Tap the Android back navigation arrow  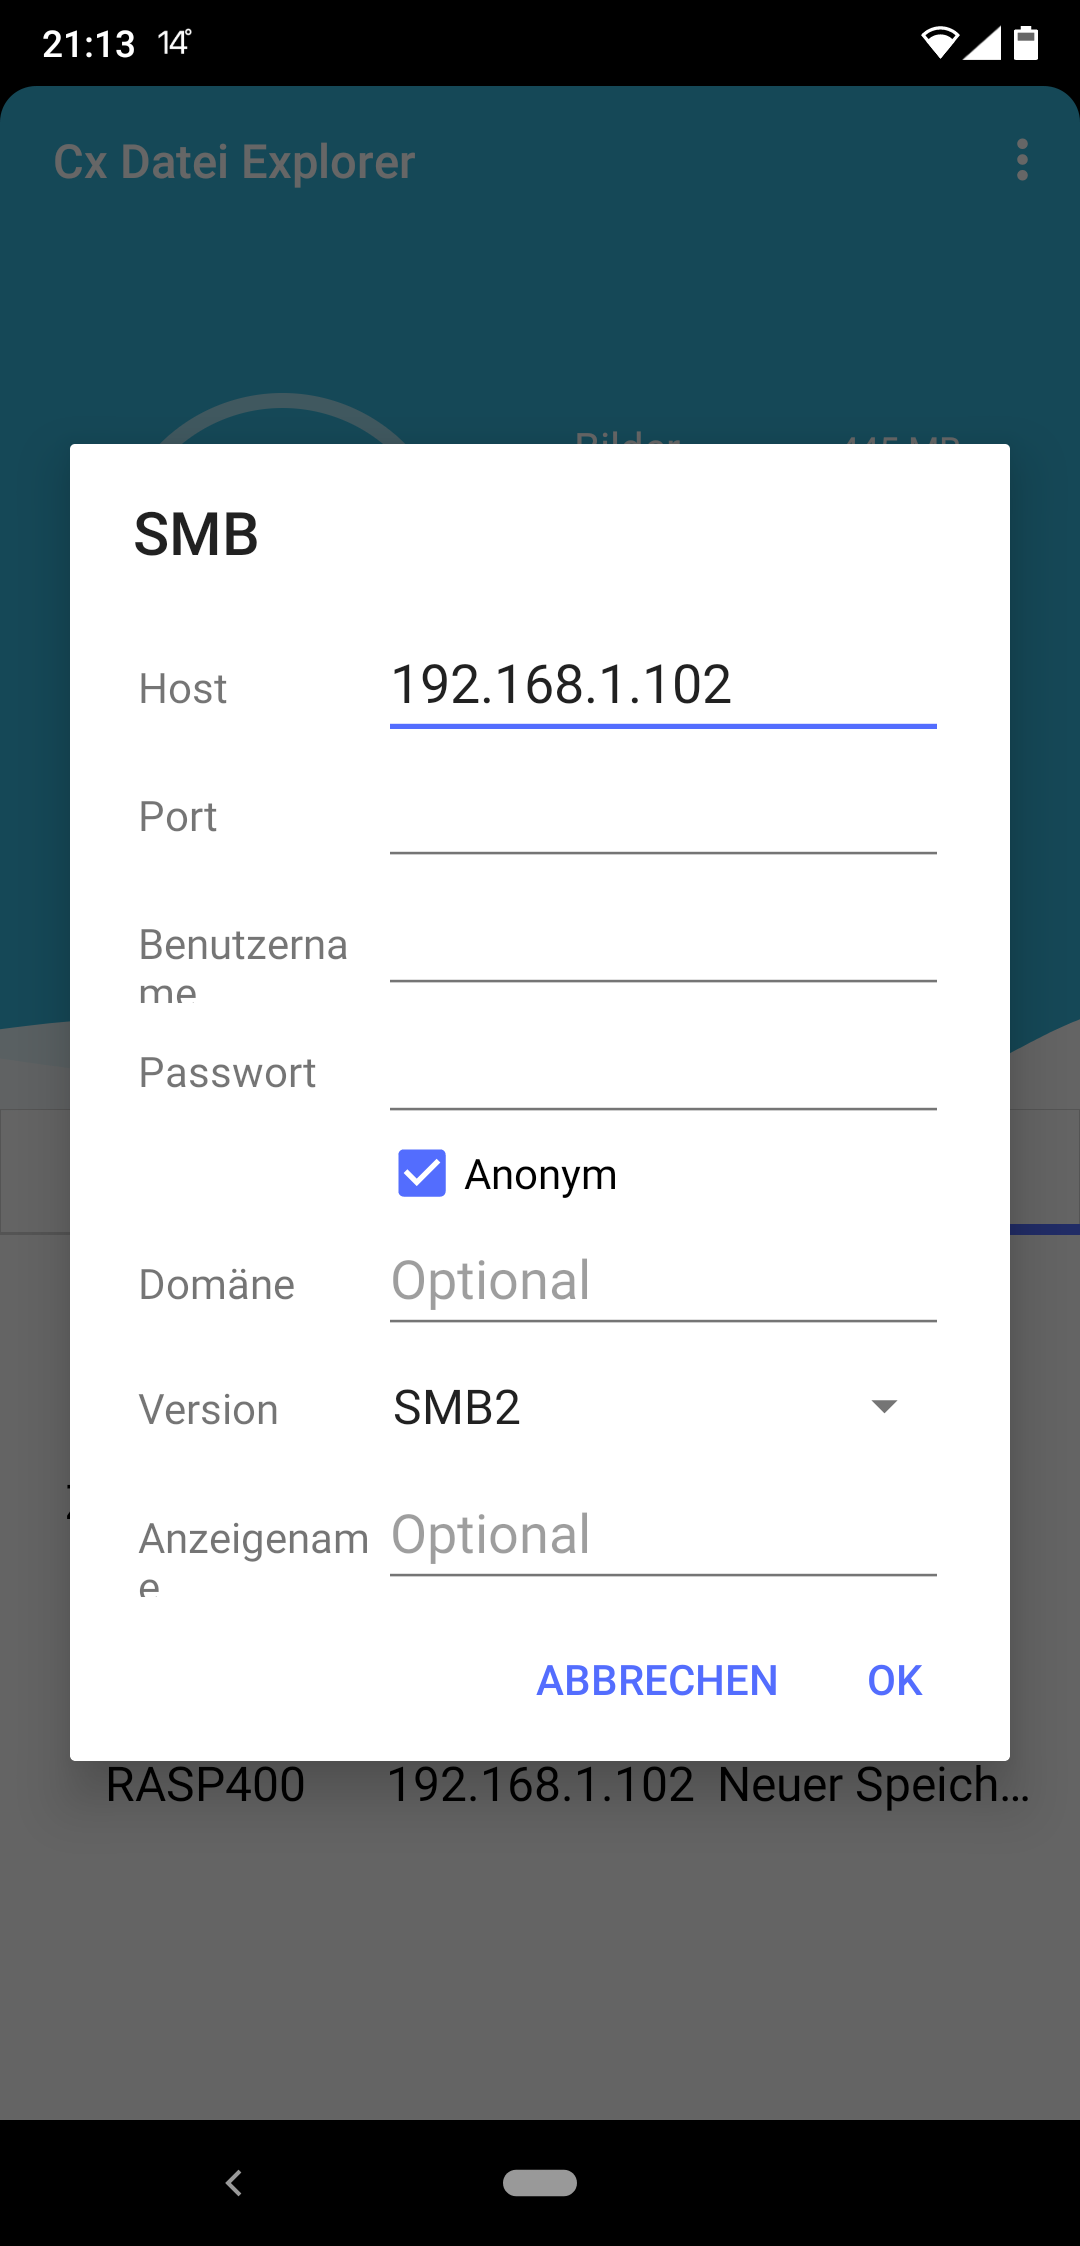[x=234, y=2182]
